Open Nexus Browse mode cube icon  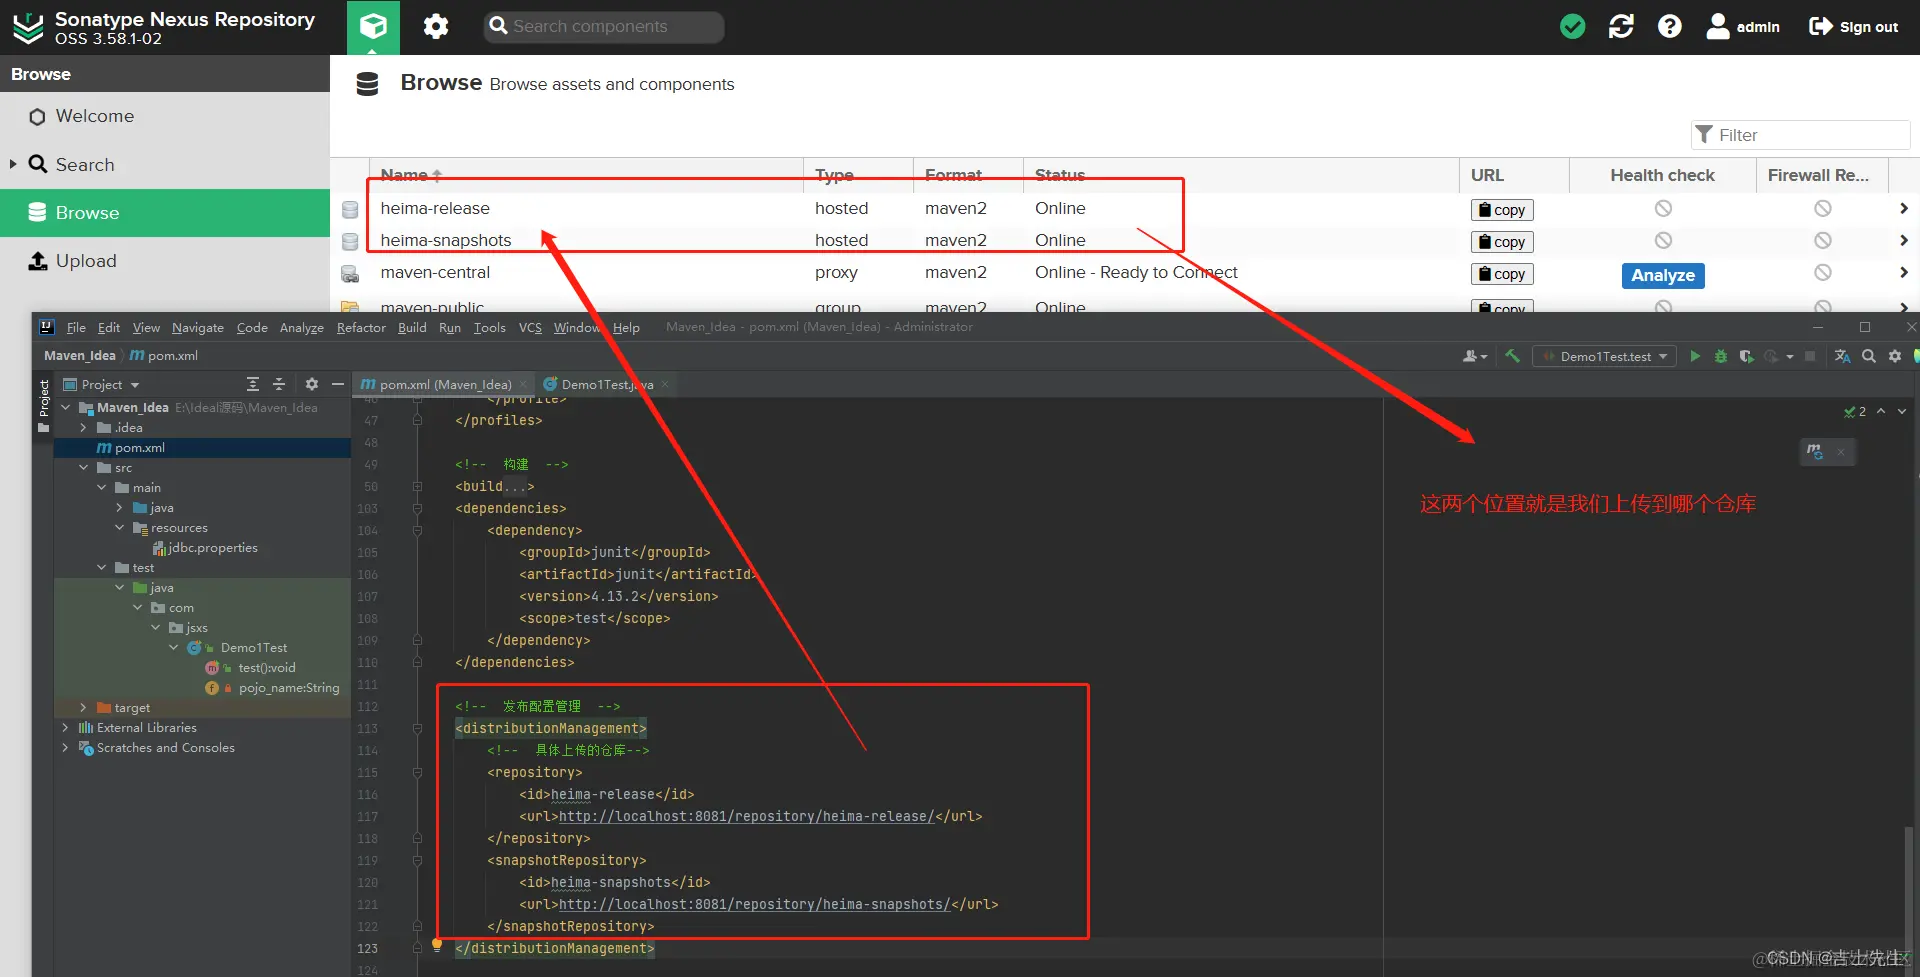click(373, 27)
